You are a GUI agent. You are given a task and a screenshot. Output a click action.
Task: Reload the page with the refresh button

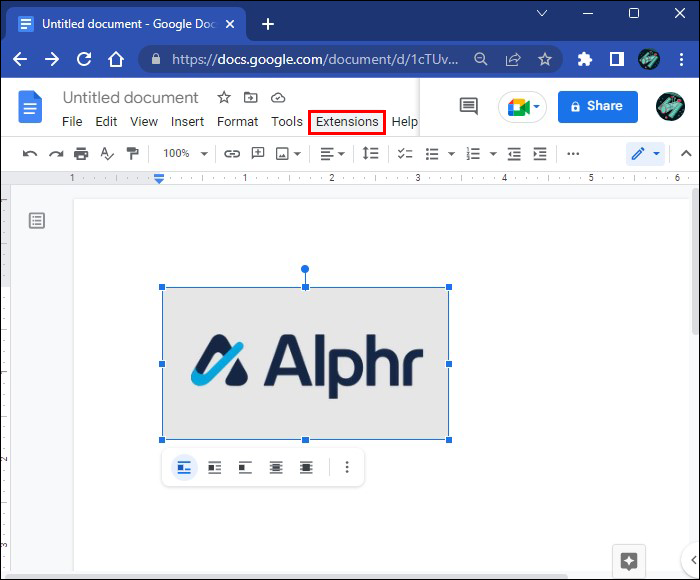(84, 59)
